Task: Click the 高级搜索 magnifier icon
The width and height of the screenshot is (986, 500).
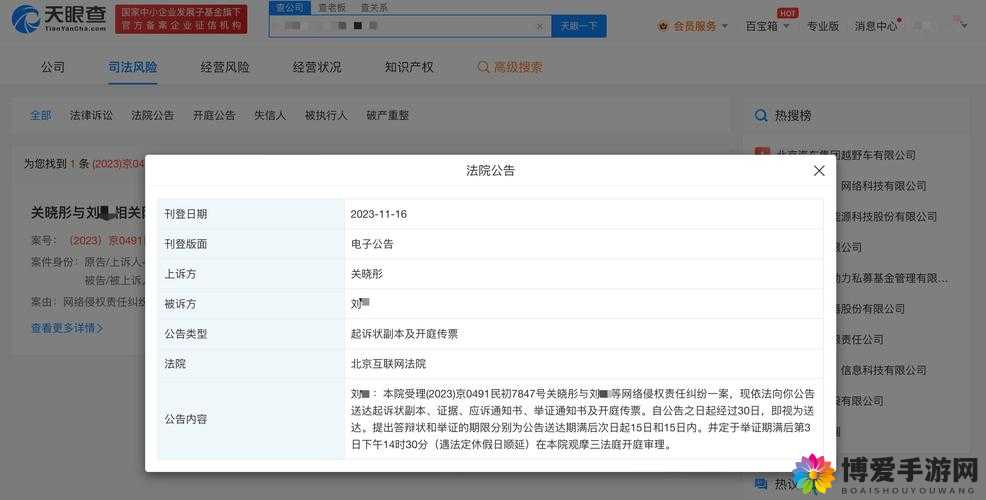Action: pos(483,67)
